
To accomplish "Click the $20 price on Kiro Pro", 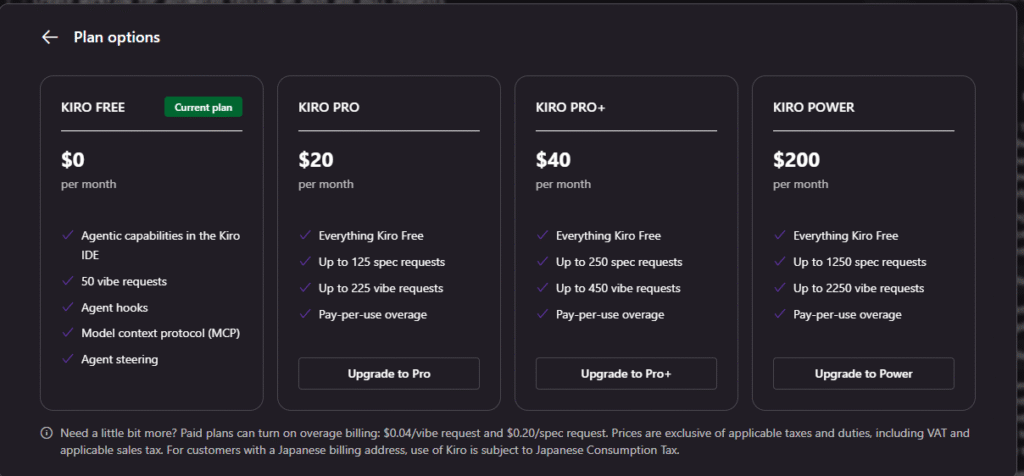I will (316, 159).
